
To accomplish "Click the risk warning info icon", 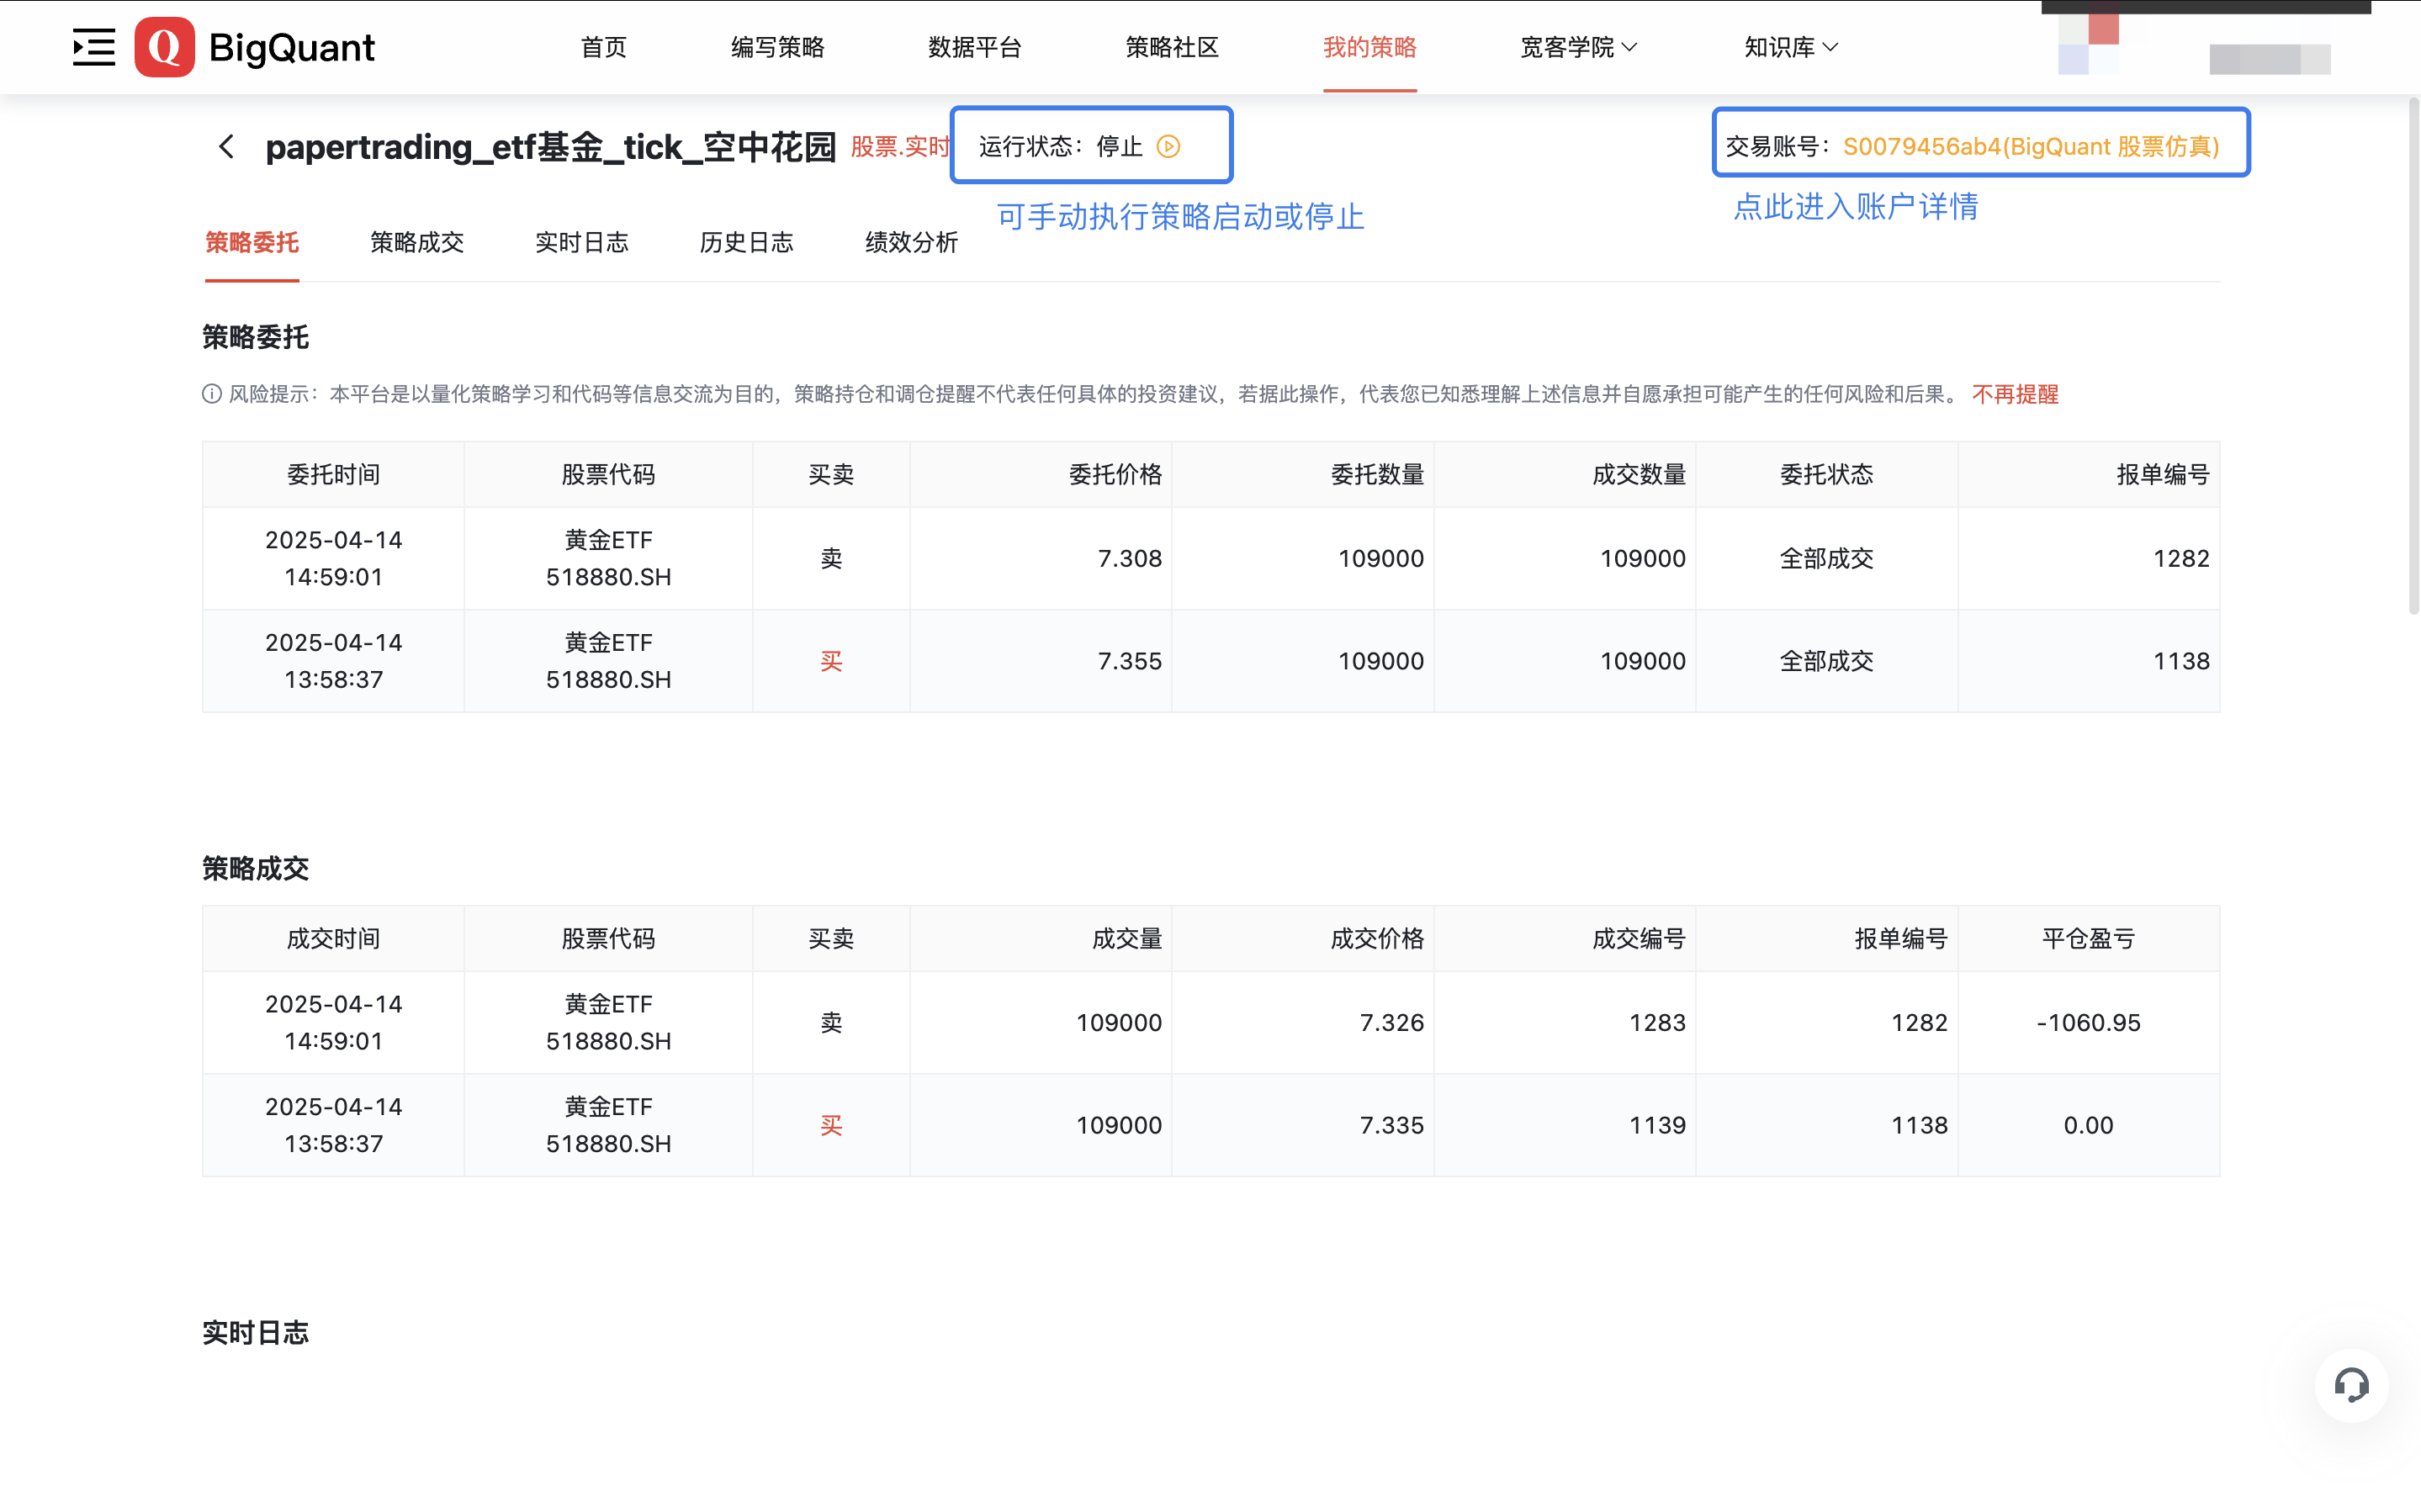I will 211,394.
